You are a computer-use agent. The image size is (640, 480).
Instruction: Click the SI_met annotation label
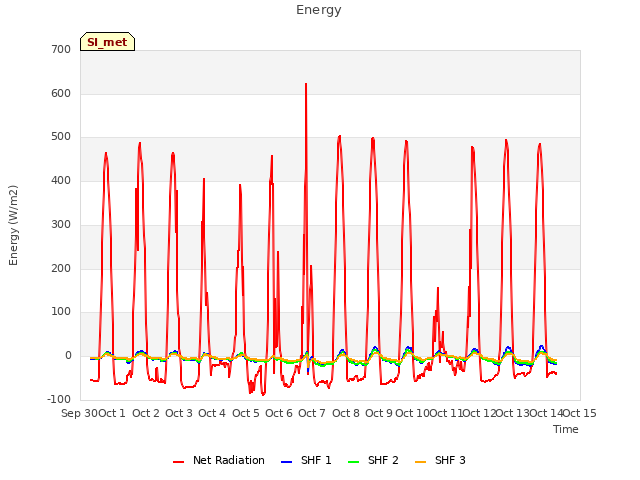(x=107, y=42)
